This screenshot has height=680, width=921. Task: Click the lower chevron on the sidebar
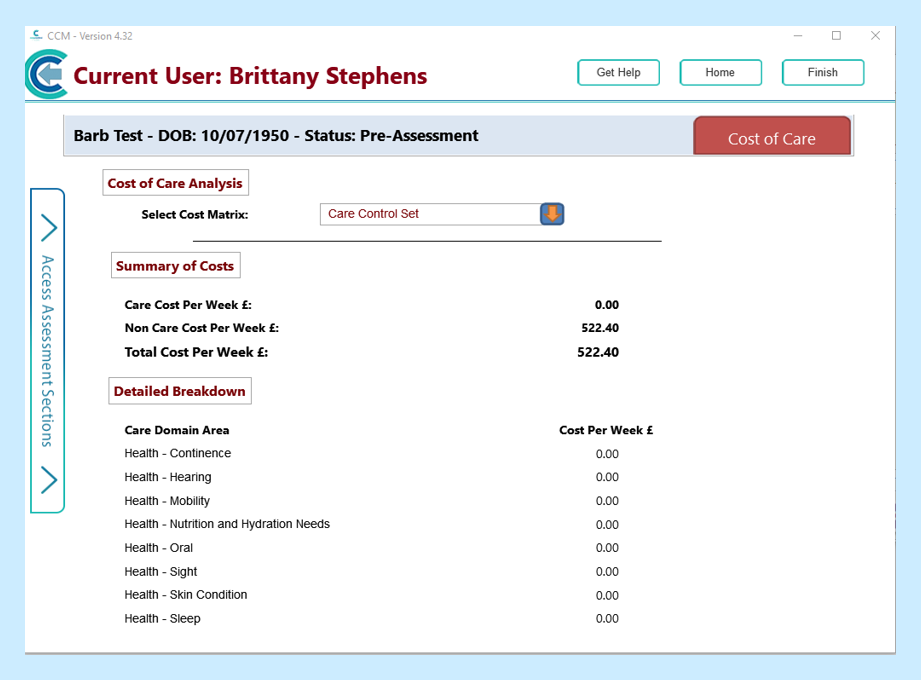(x=48, y=480)
